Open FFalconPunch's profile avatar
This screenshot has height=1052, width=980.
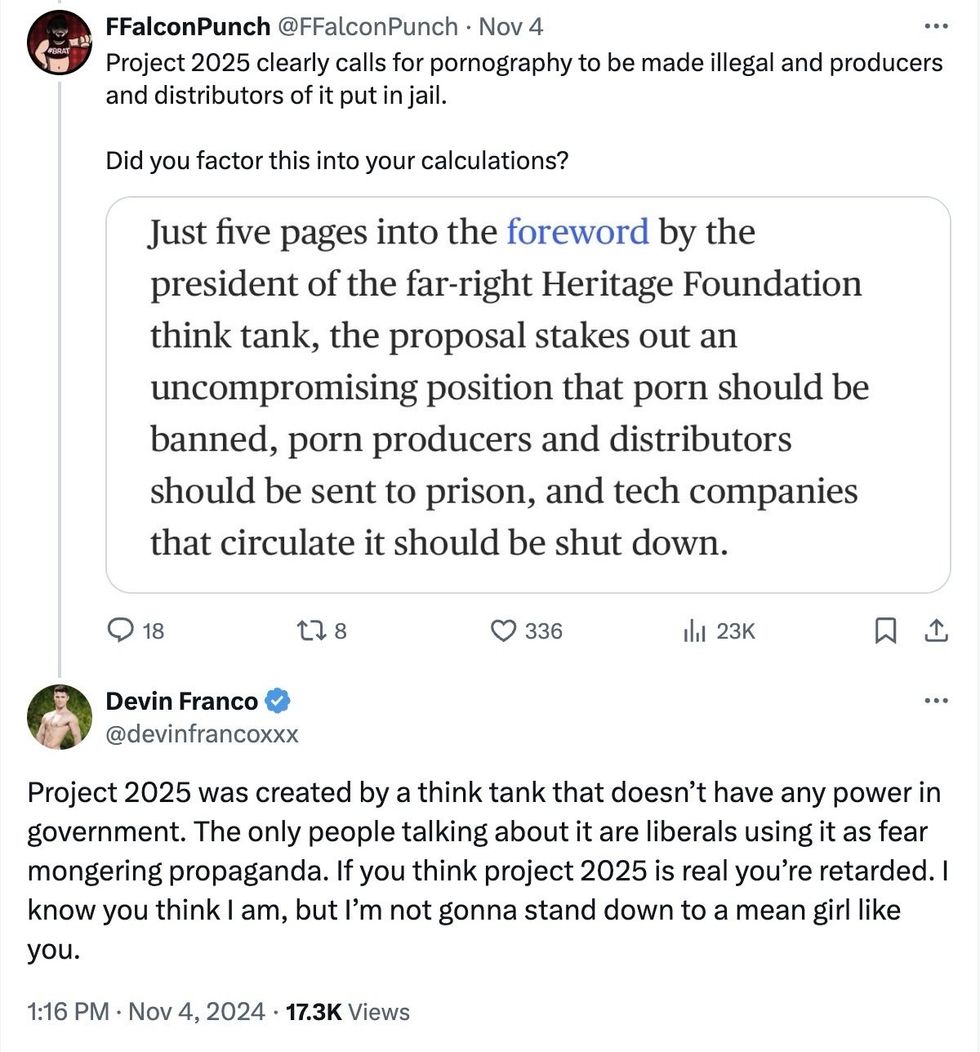59,44
